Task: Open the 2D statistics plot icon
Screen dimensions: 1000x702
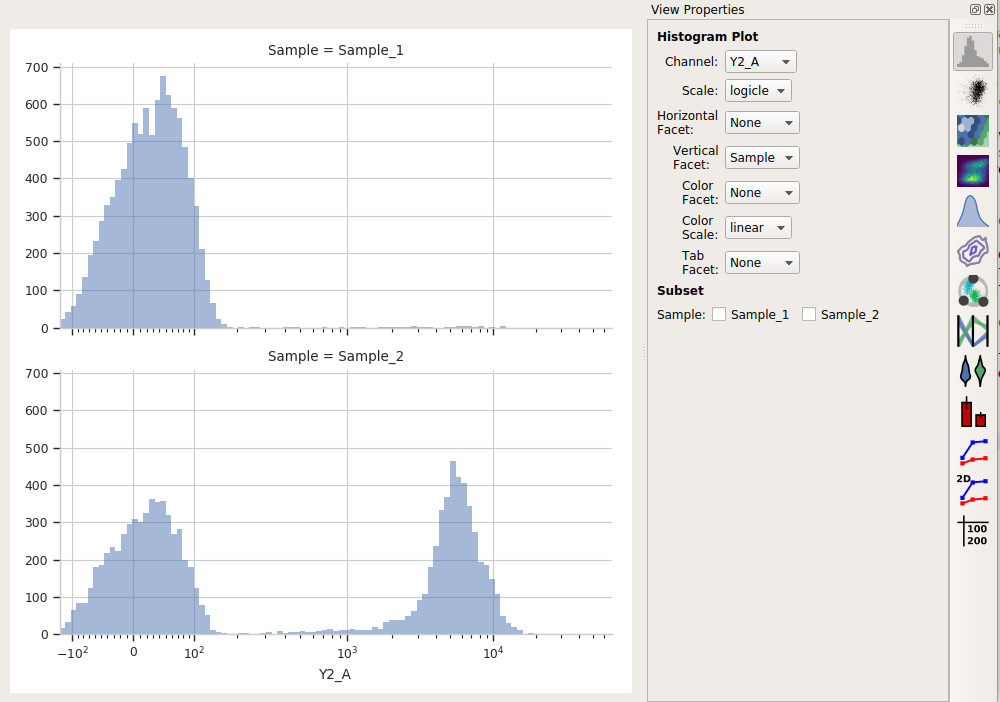Action: (973, 491)
